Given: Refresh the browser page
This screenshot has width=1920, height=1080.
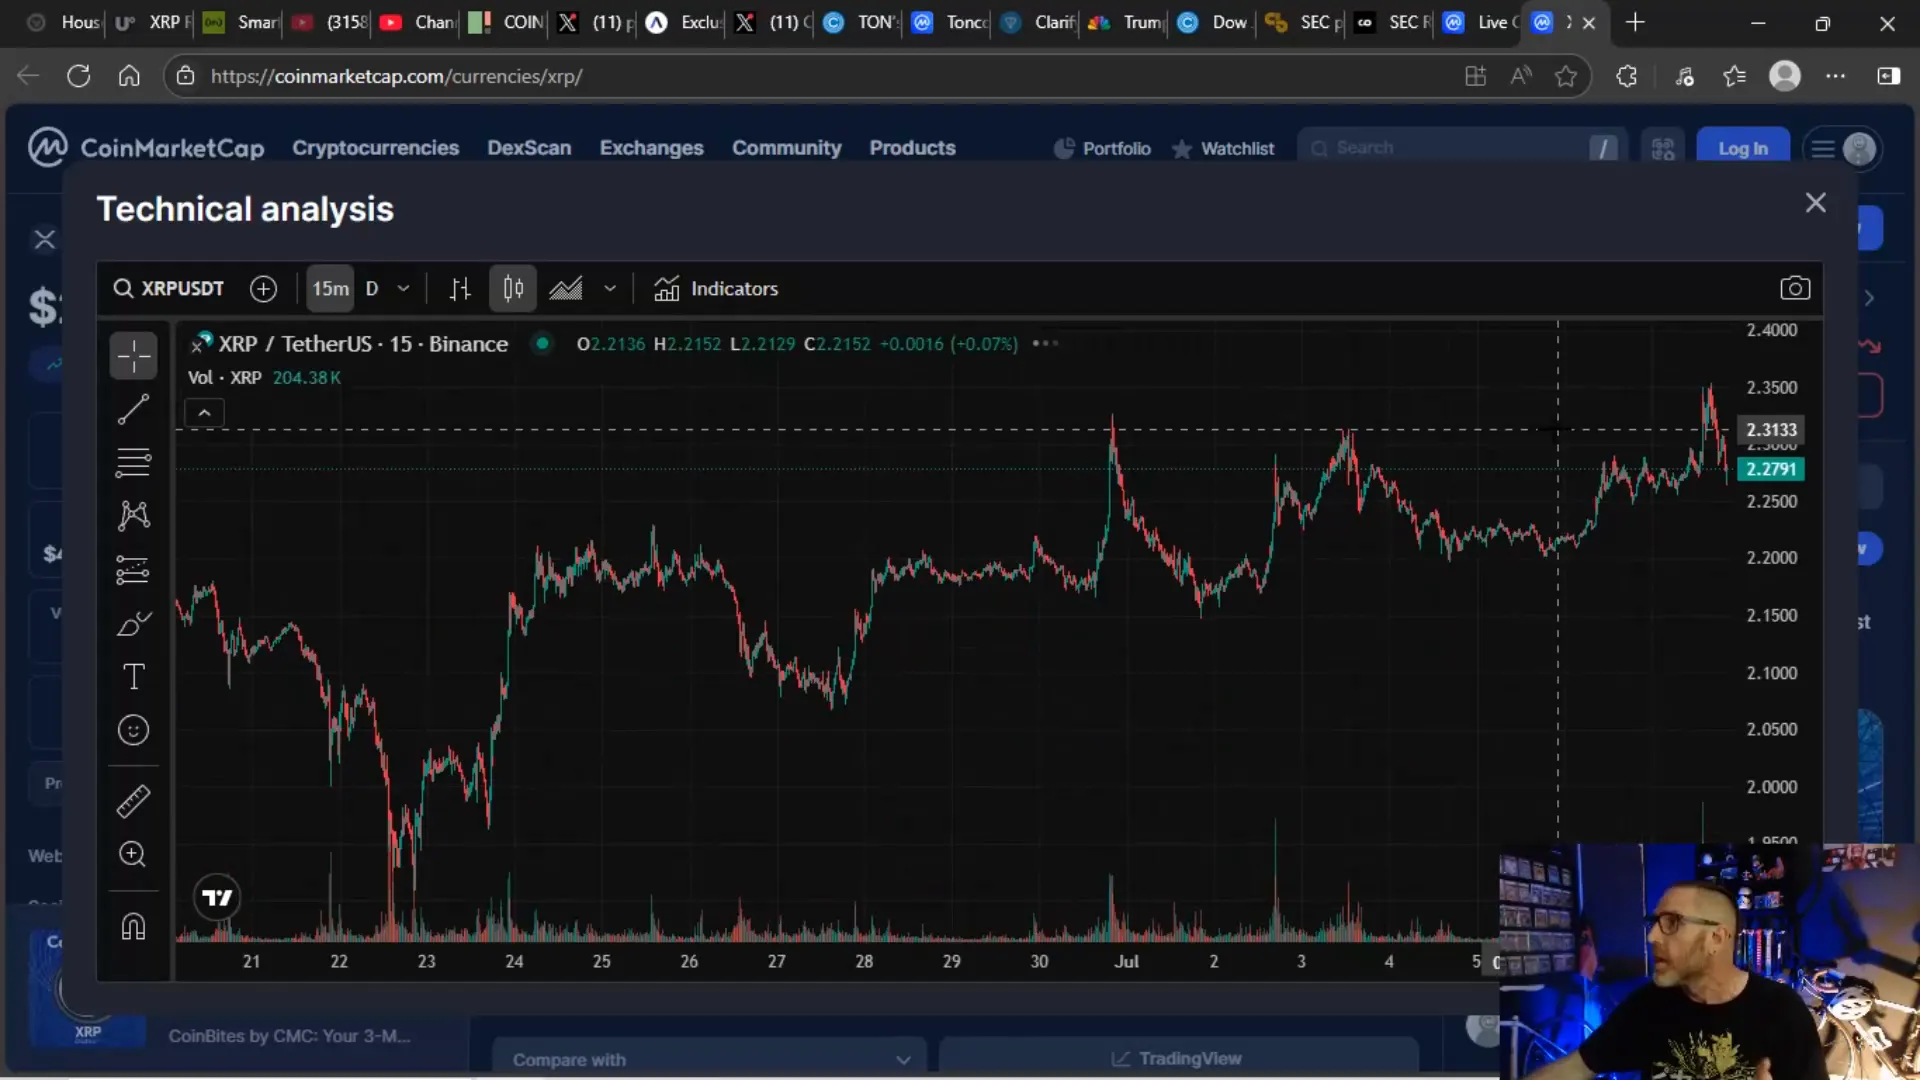Looking at the screenshot, I should (79, 76).
